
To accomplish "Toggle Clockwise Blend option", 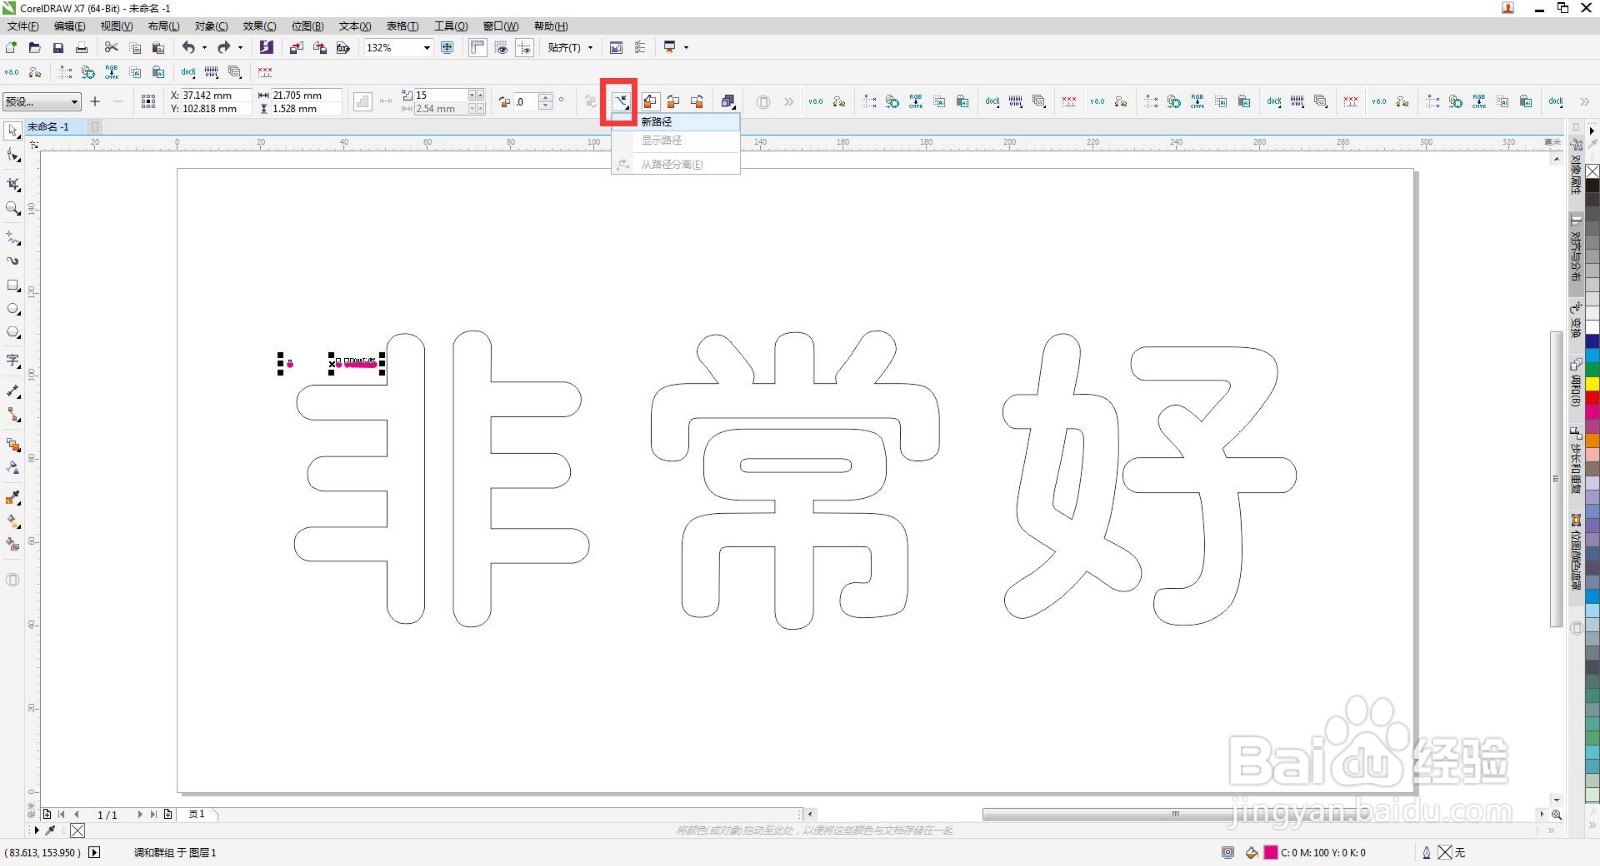I will pos(674,101).
